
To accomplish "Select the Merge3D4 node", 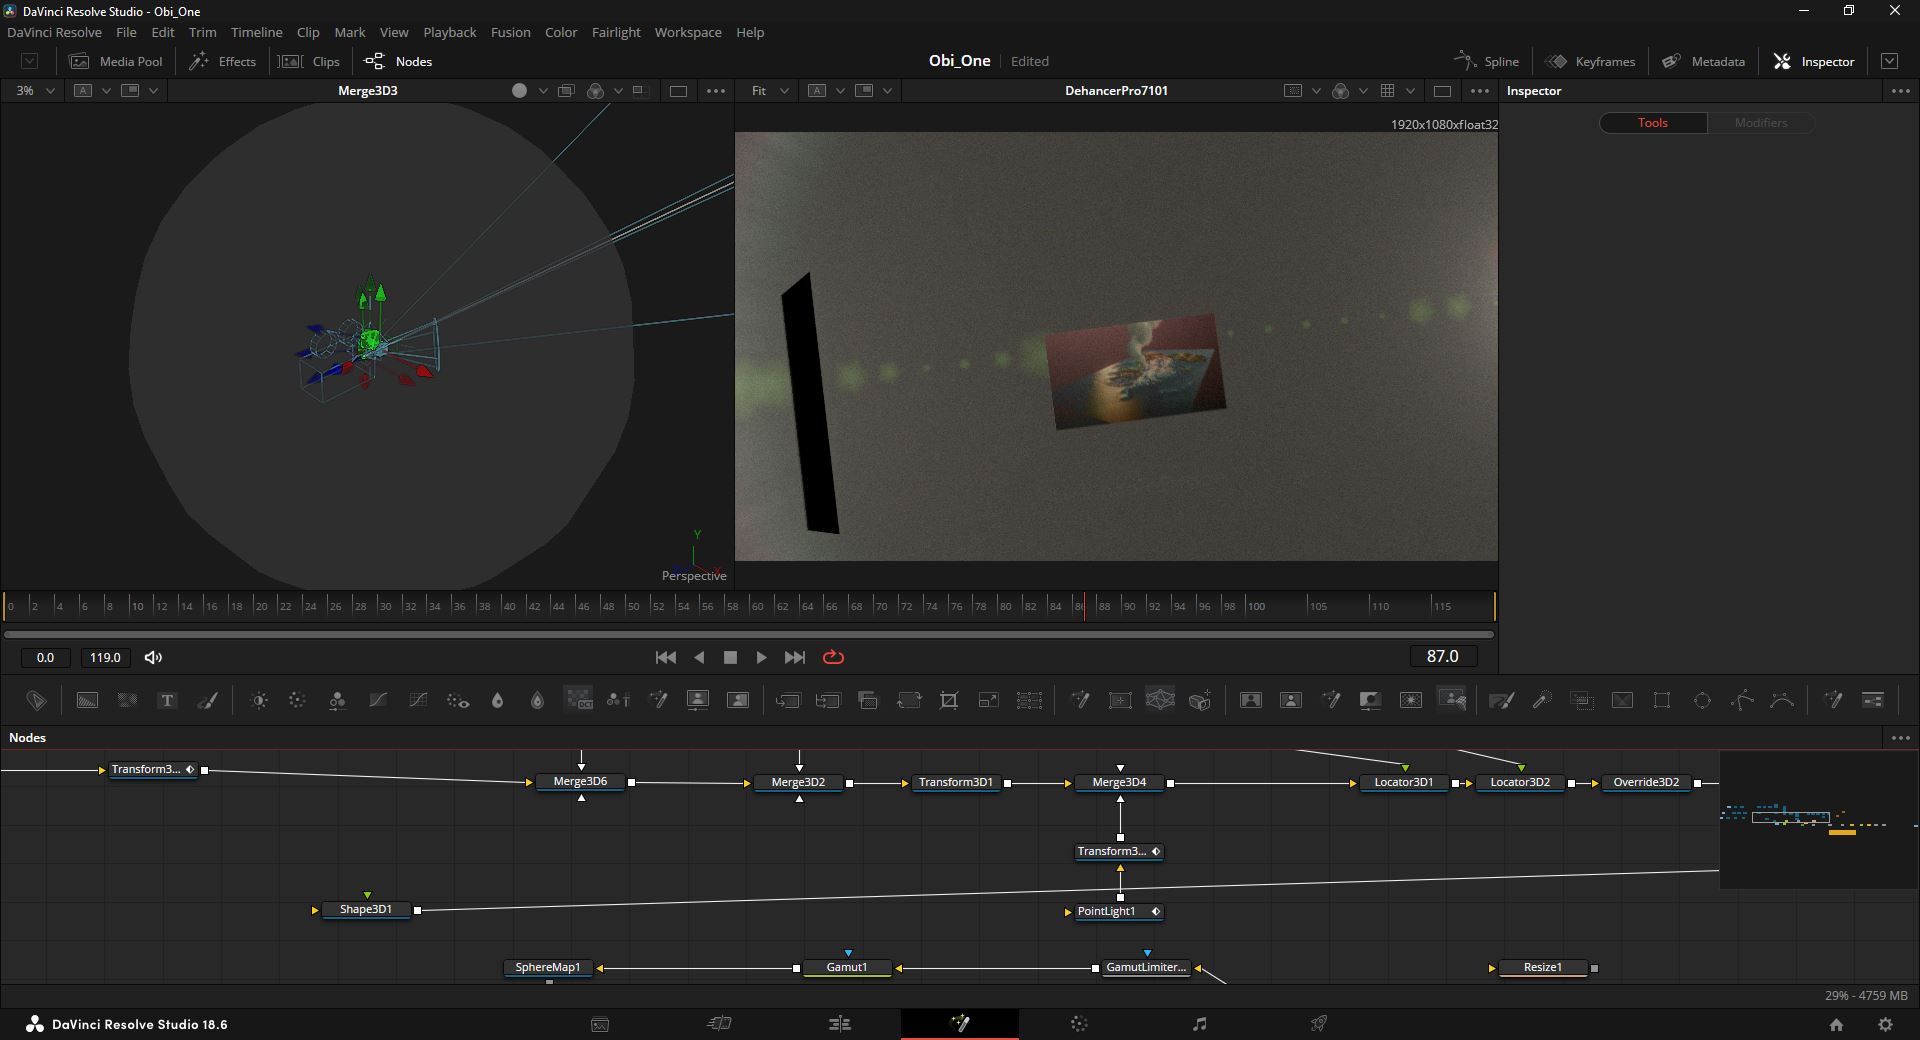I will 1119,782.
